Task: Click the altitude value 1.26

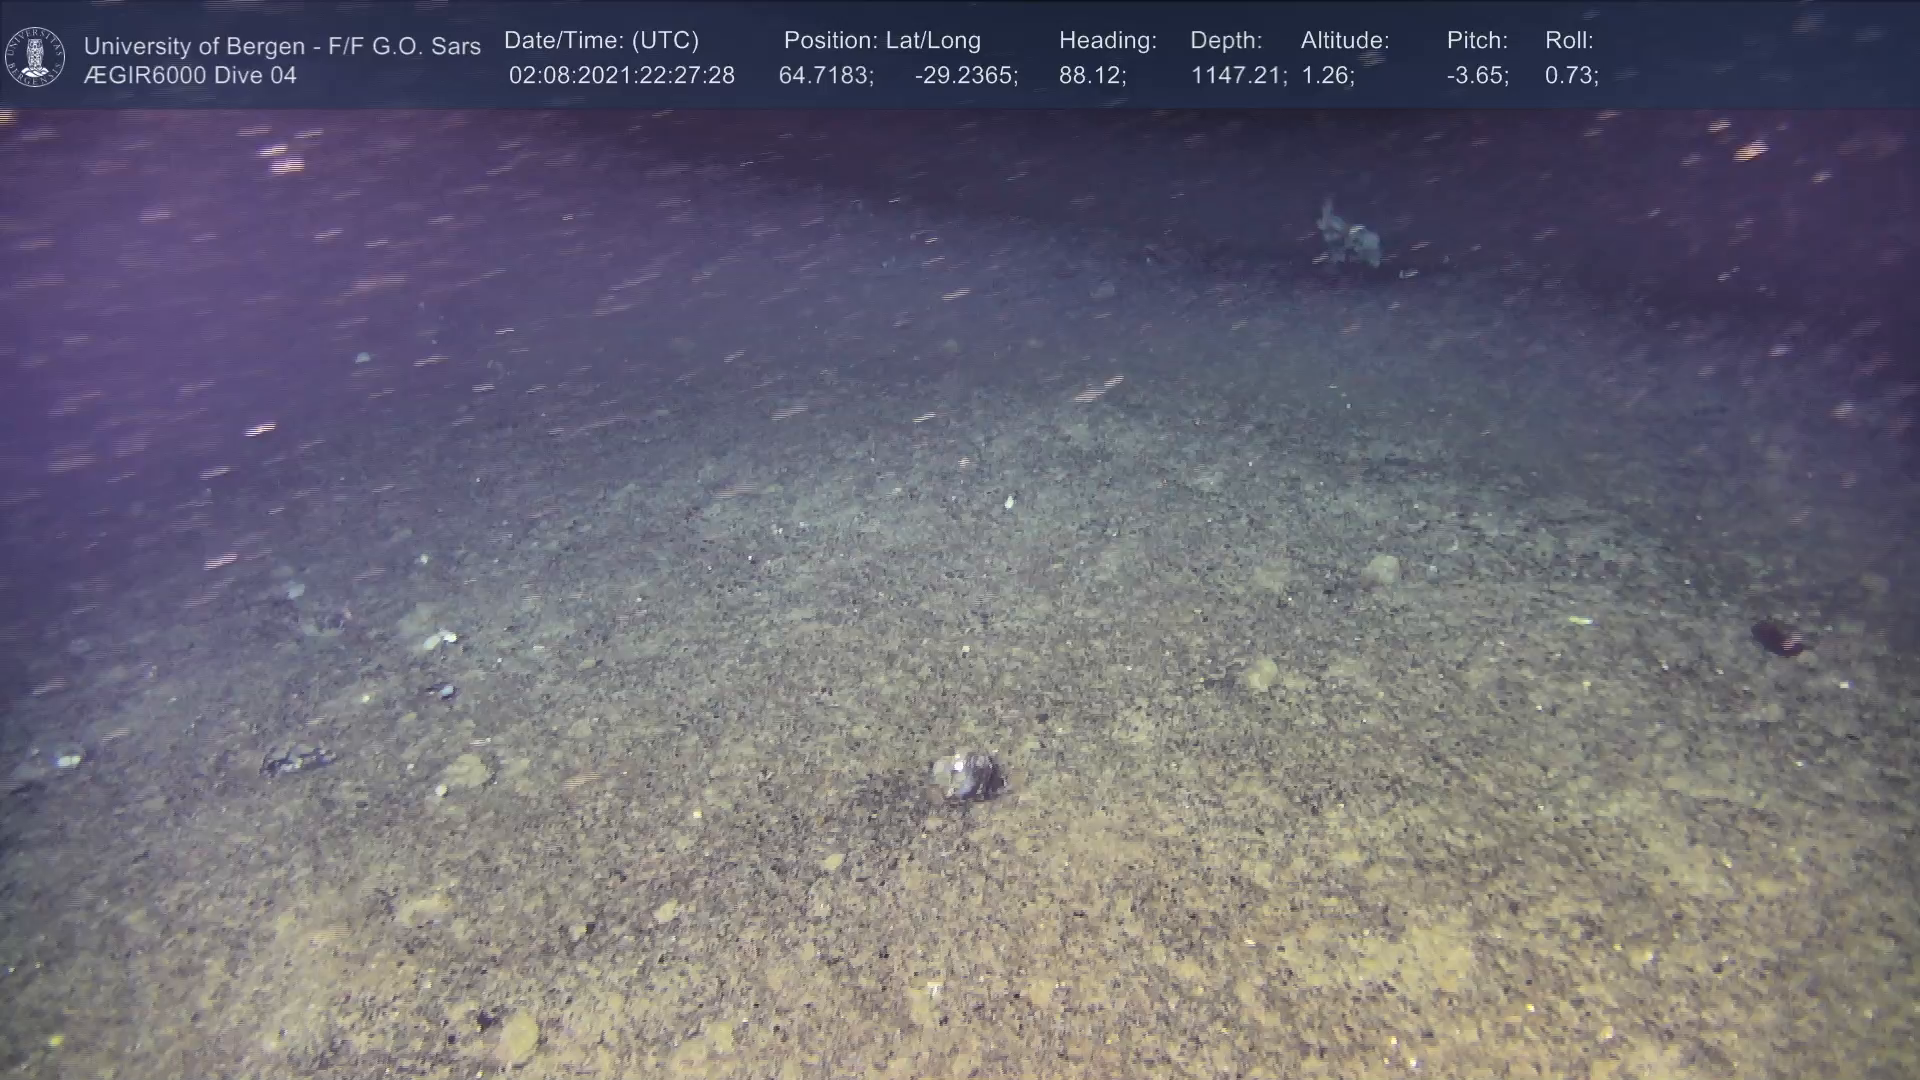Action: (1326, 76)
